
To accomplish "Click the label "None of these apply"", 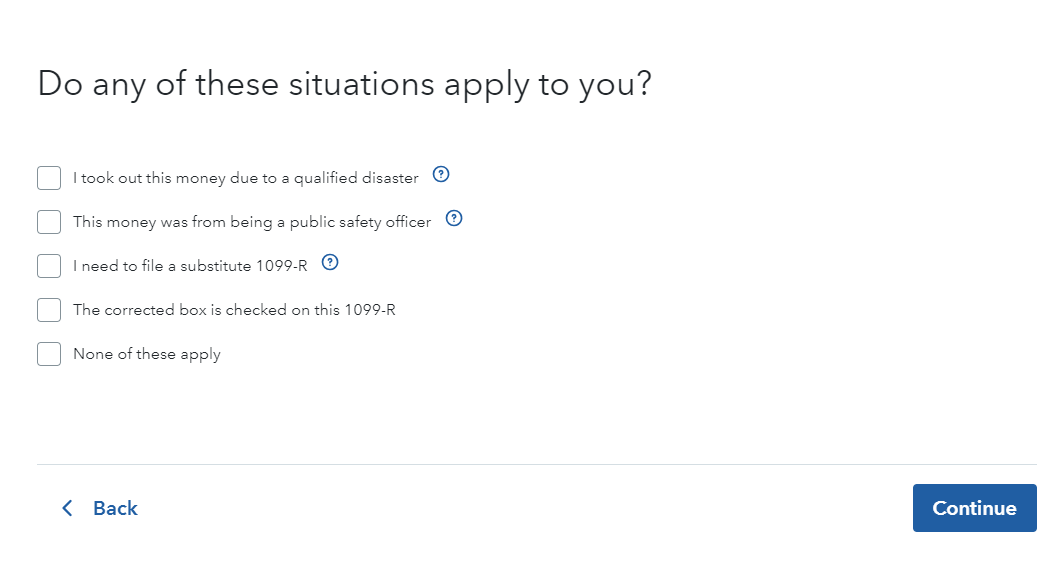I will (x=147, y=354).
